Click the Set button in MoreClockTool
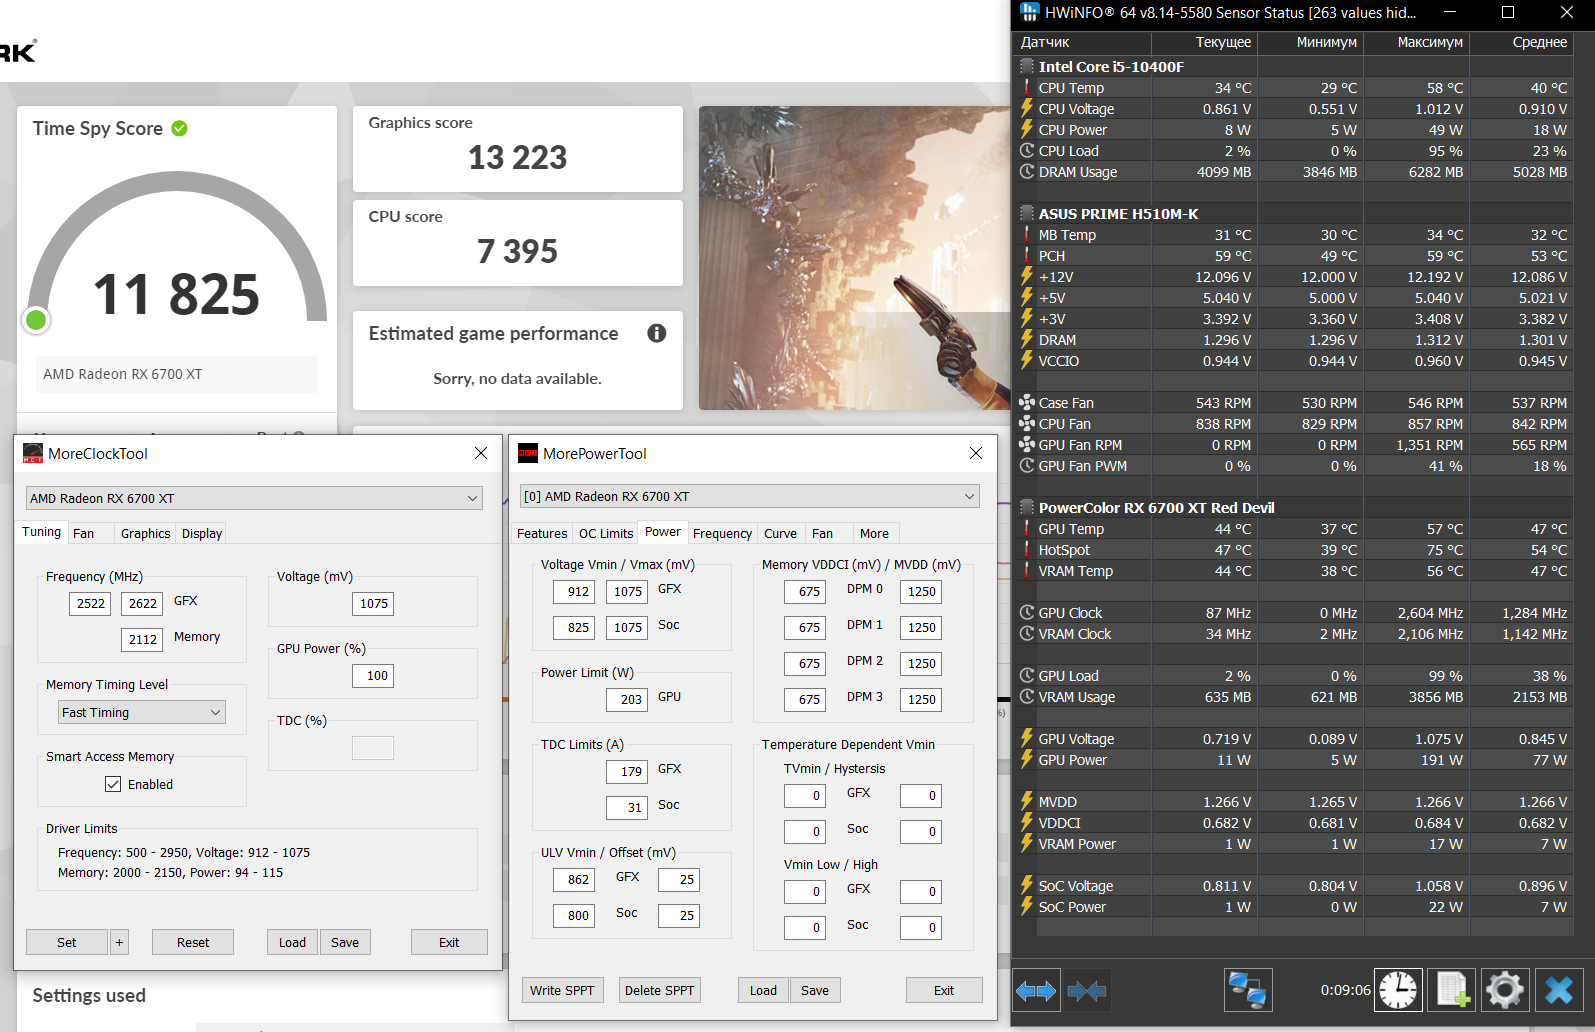 pos(67,942)
